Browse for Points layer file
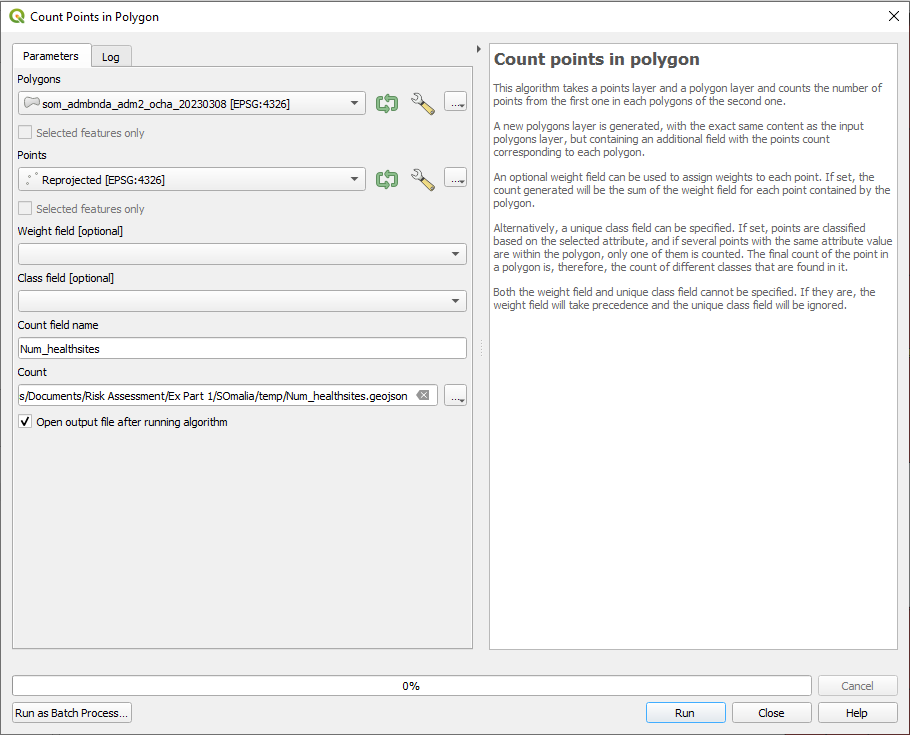The image size is (910, 735). [x=455, y=179]
